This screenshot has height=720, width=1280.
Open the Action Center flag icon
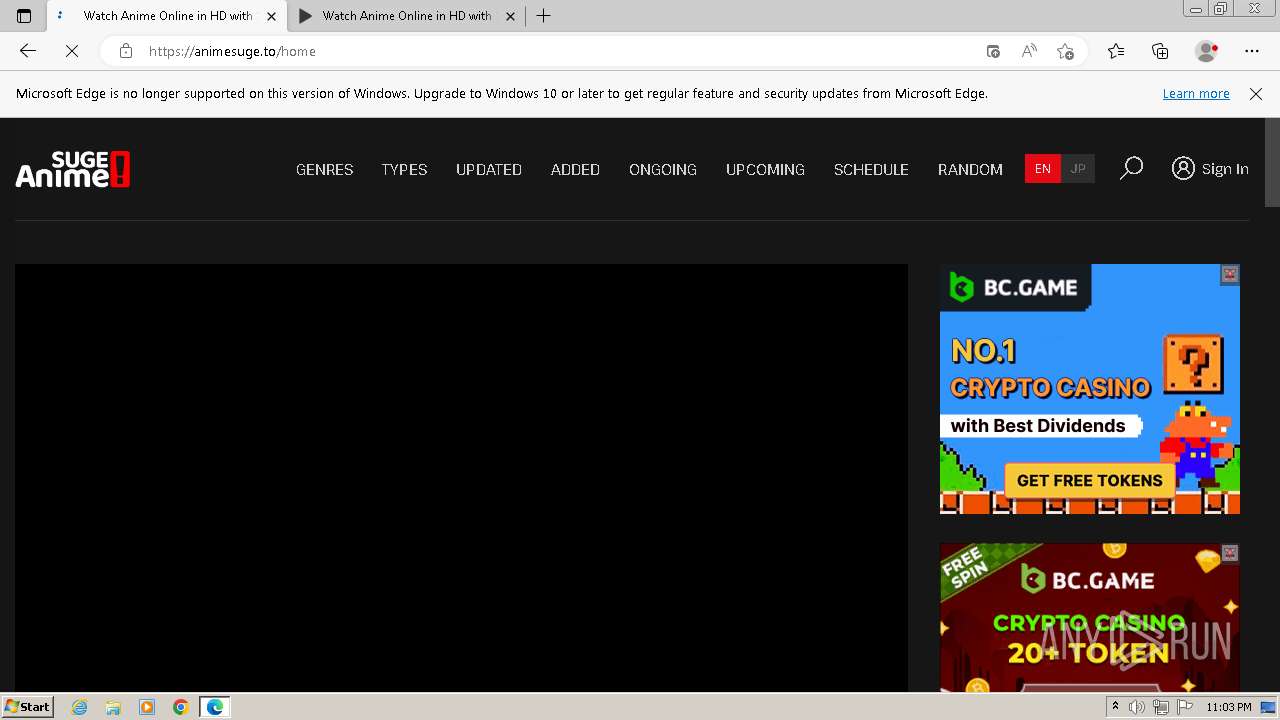click(1185, 707)
